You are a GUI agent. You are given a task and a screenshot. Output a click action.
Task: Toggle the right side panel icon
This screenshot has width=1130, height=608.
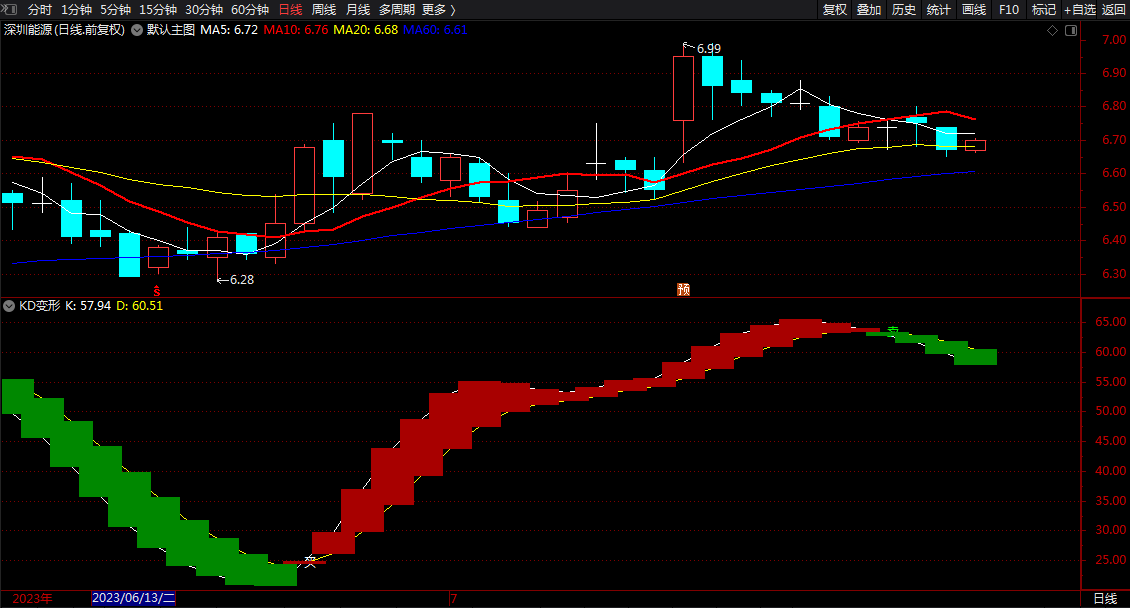[1071, 30]
